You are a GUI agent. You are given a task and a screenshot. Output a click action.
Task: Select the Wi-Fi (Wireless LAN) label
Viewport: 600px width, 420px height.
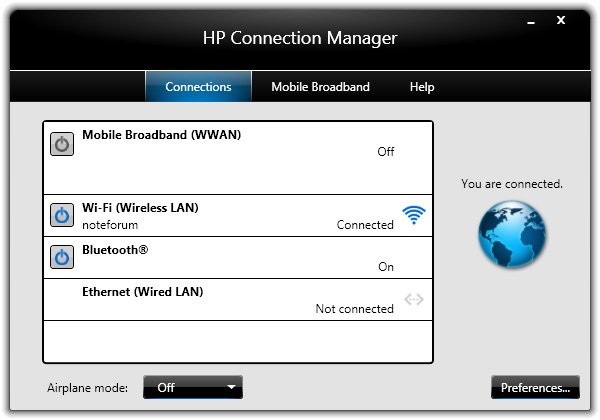(x=140, y=208)
